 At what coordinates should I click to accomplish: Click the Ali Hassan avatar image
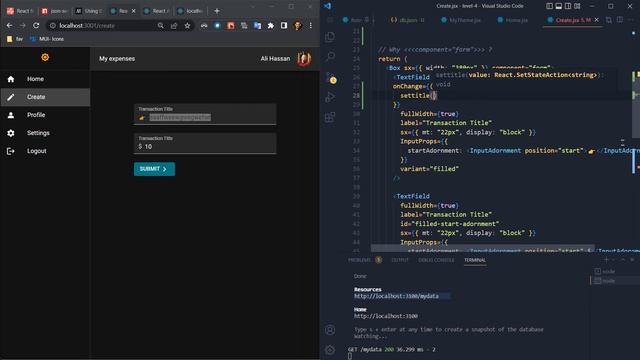click(x=304, y=59)
